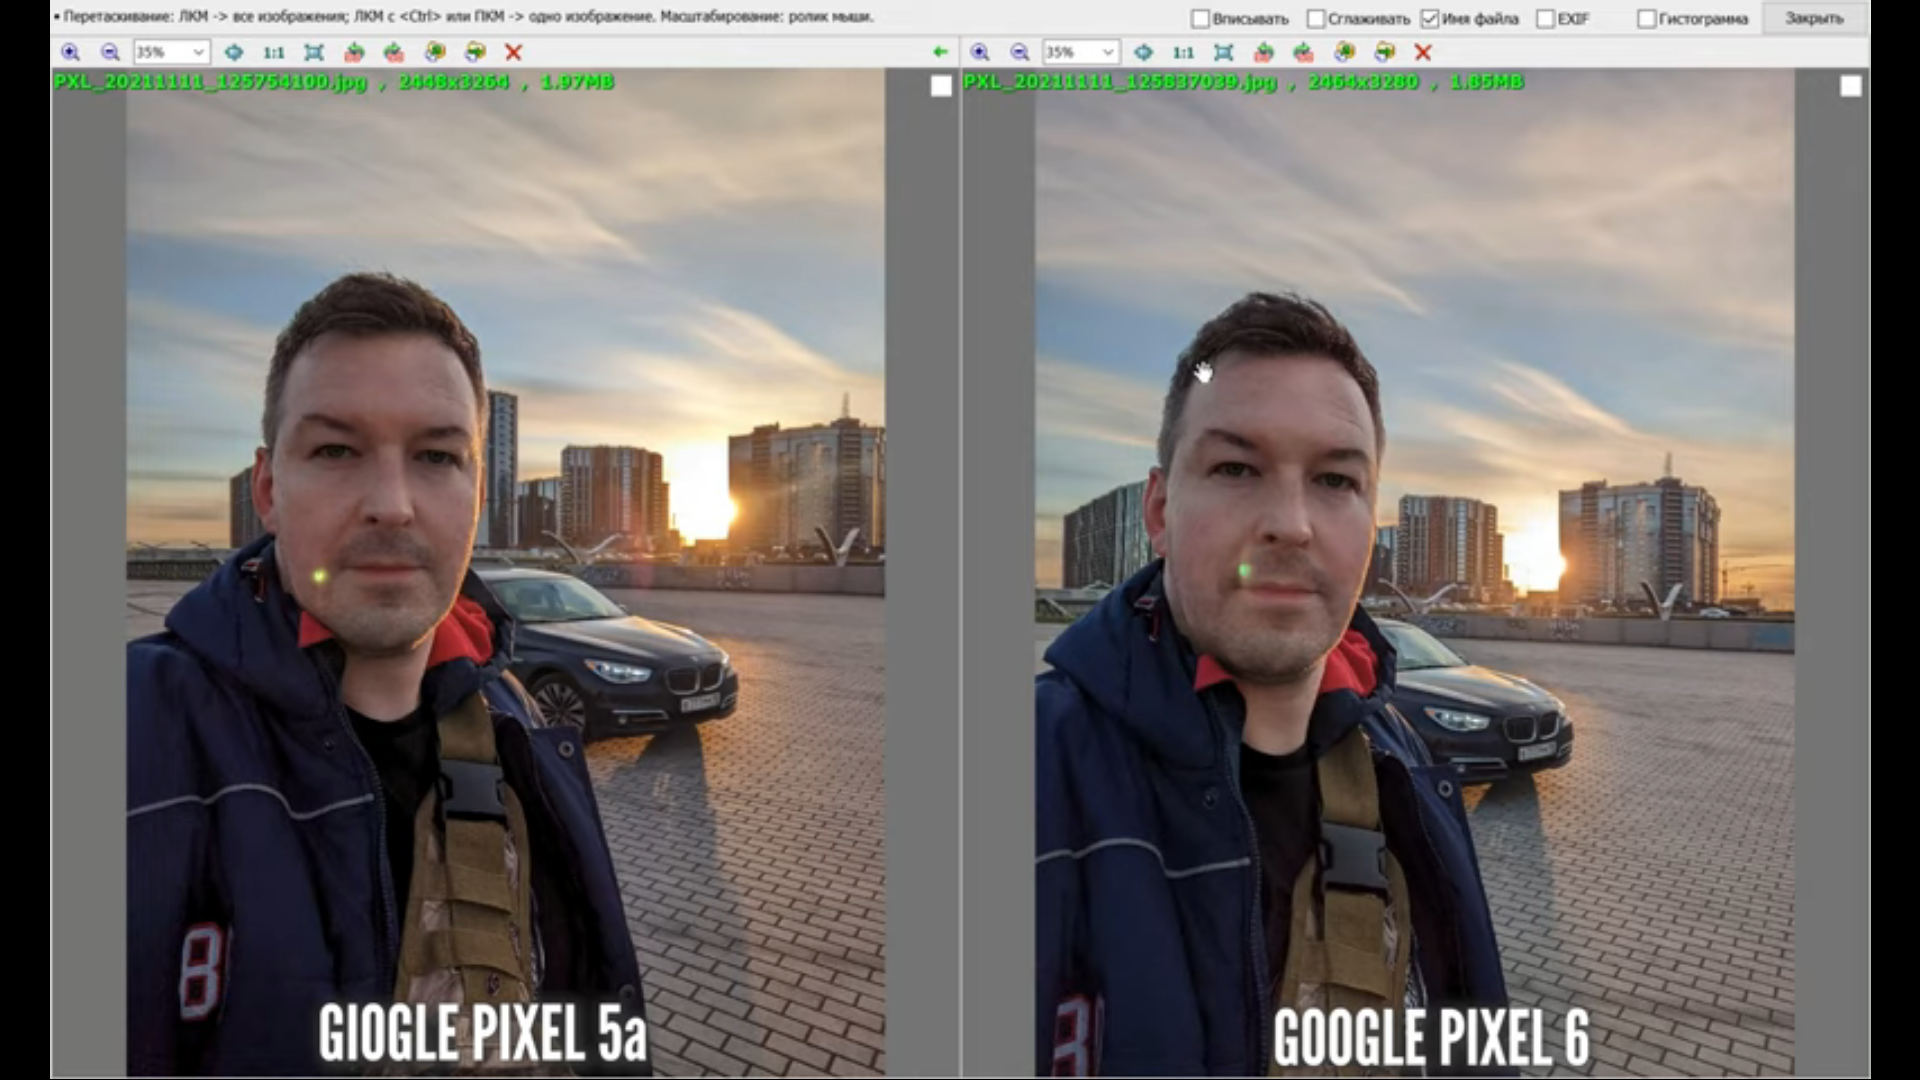Screen dimensions: 1920x1080
Task: Open right pane 35% zoom dropdown
Action: (x=1107, y=52)
